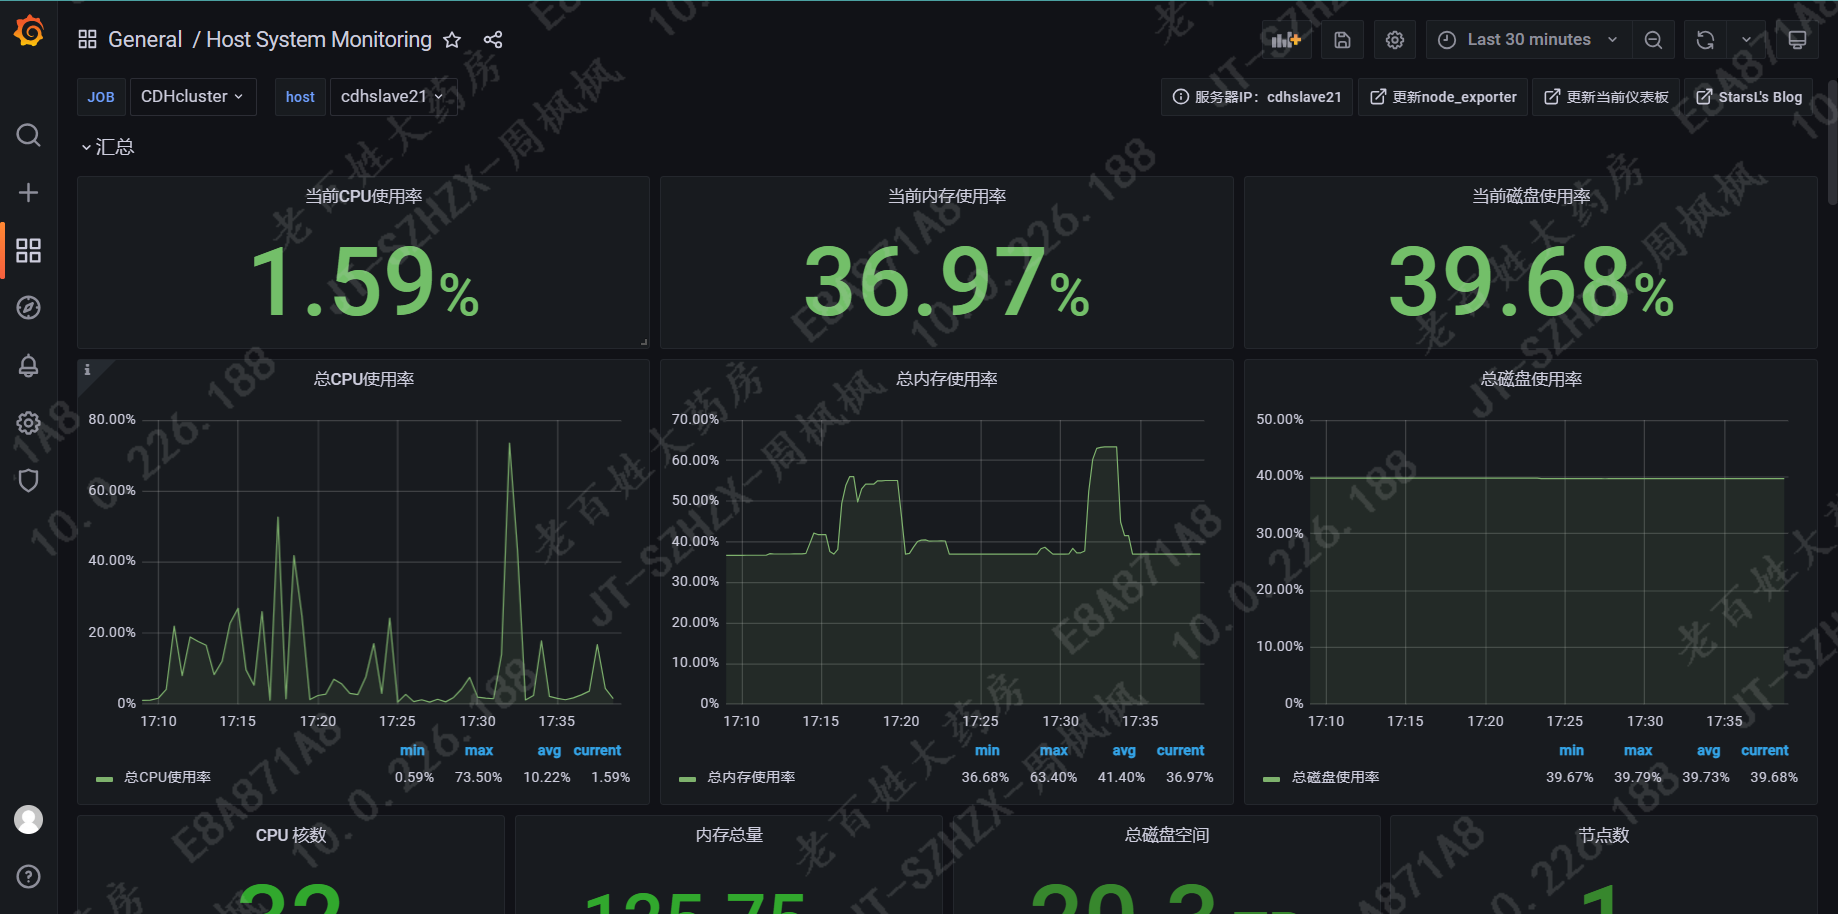Open the 当前CPU使用率 panel title menu
The image size is (1838, 914).
click(x=364, y=196)
